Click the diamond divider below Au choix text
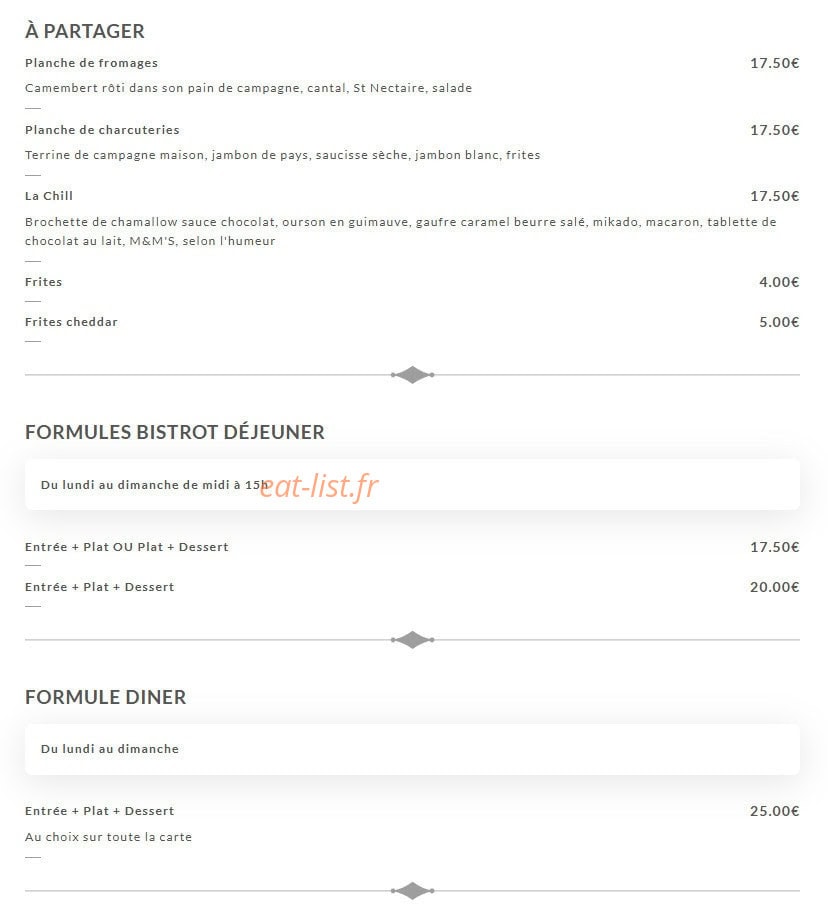 [413, 891]
